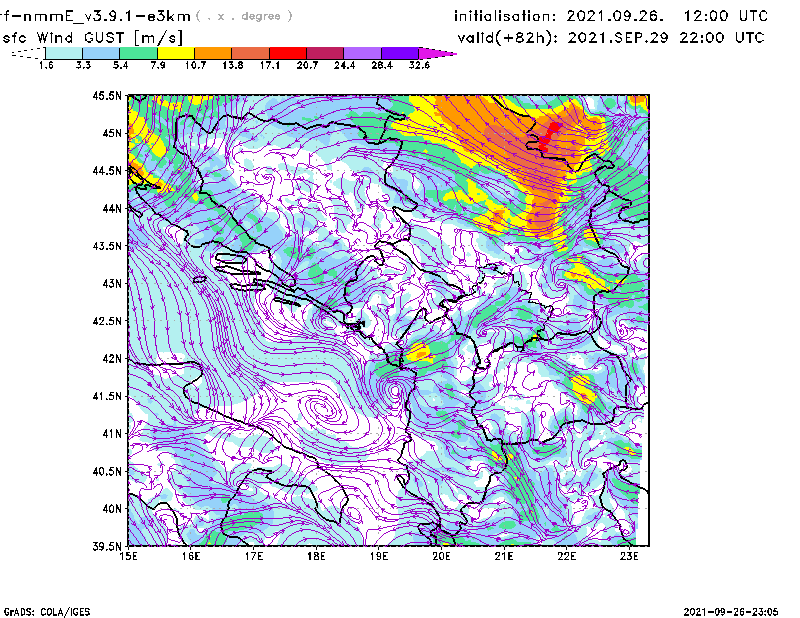This screenshot has height=618, width=800.
Task: Click the 20E longitude label
Action: pos(441,556)
